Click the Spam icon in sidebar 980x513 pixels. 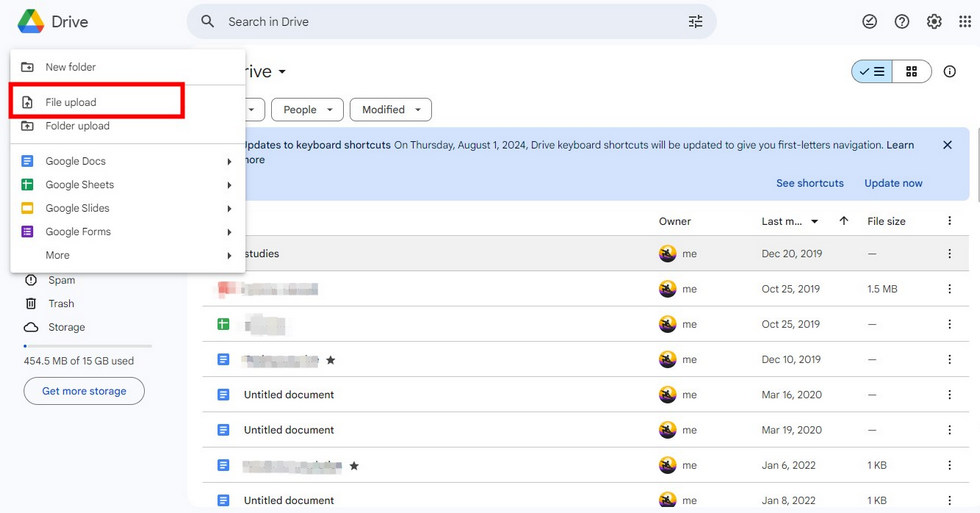[31, 280]
